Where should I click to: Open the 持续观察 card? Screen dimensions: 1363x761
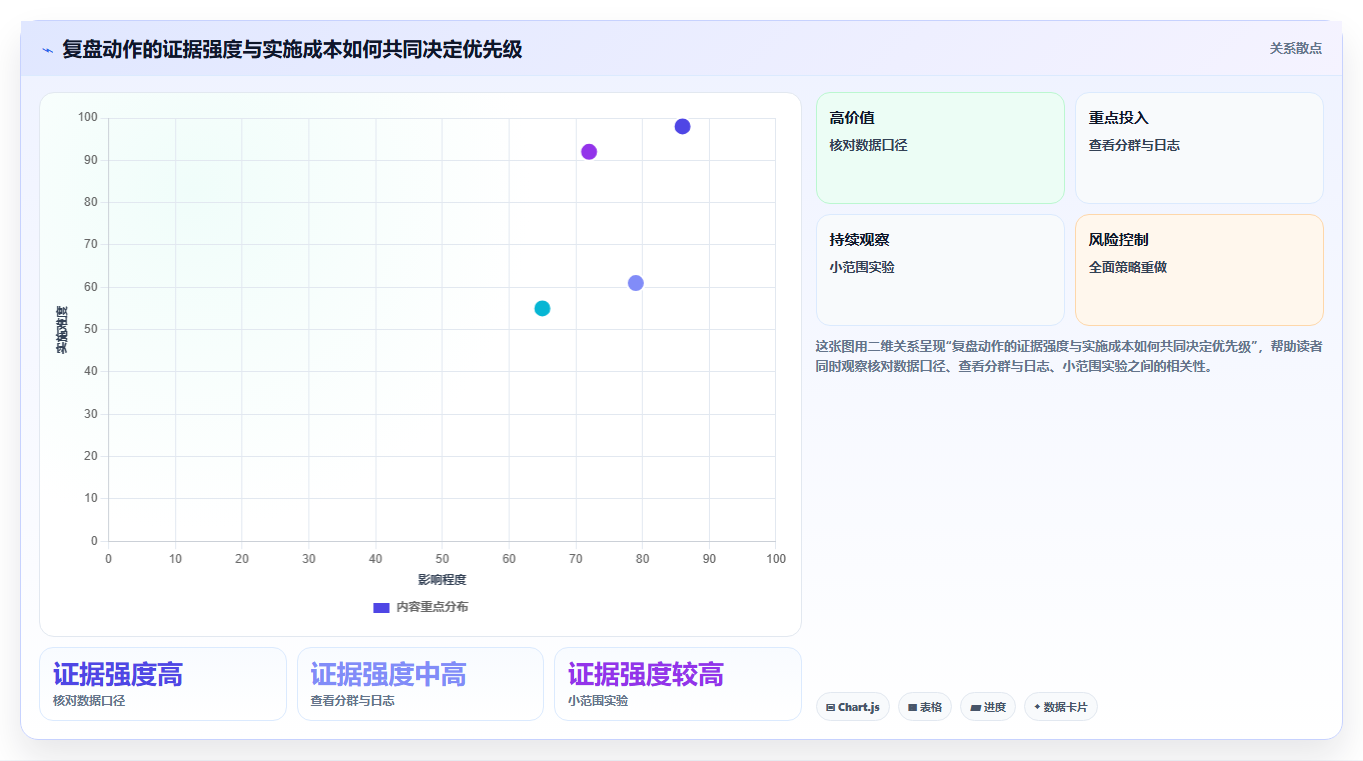point(940,270)
